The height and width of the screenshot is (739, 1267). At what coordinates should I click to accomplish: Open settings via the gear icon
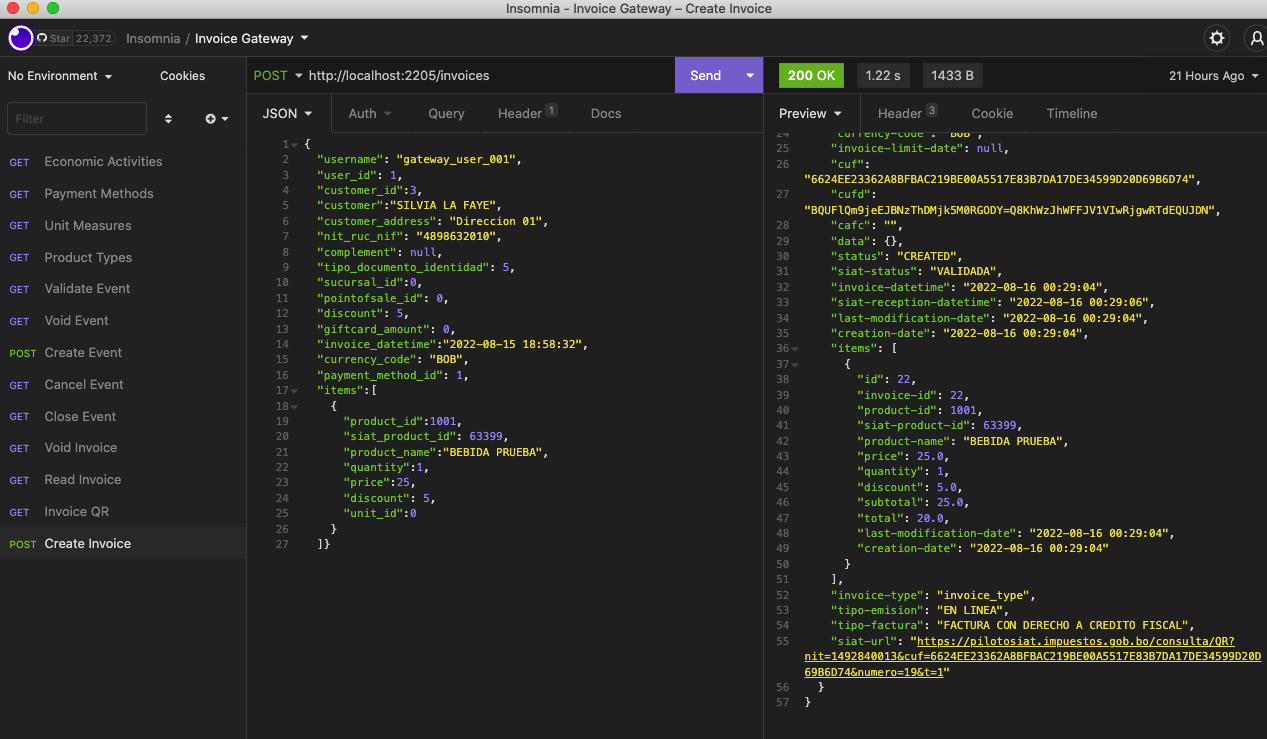coord(1216,38)
